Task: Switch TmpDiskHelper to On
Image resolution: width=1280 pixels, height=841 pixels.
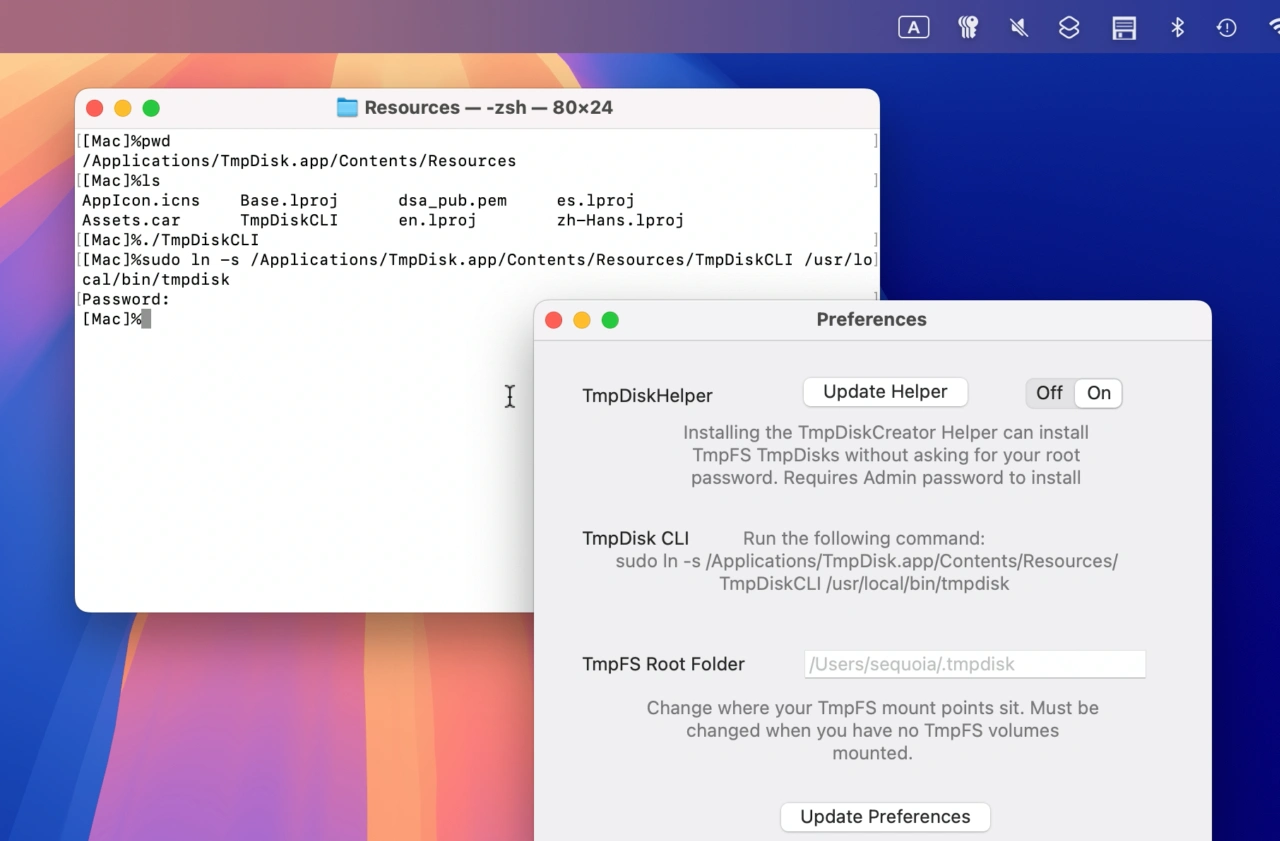Action: 1098,393
